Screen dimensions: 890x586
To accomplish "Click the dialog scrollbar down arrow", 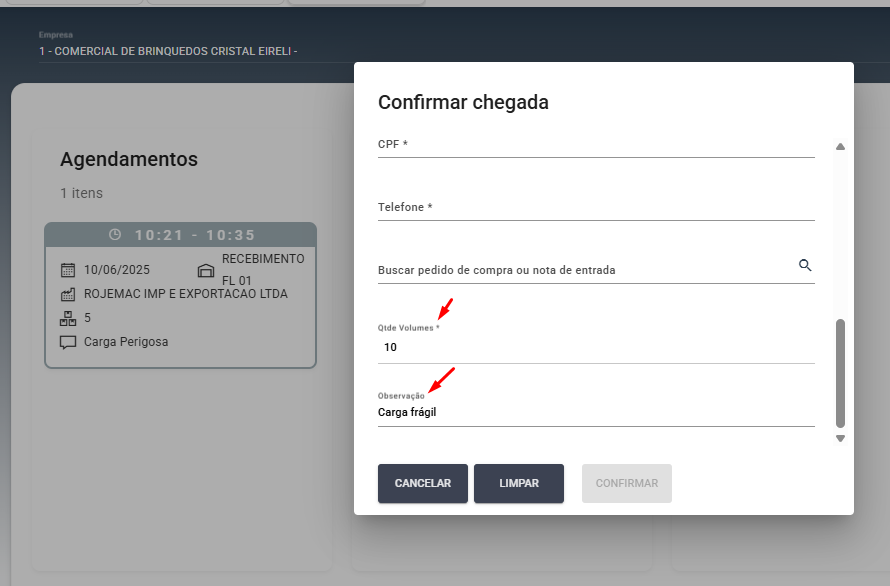I will (x=841, y=438).
